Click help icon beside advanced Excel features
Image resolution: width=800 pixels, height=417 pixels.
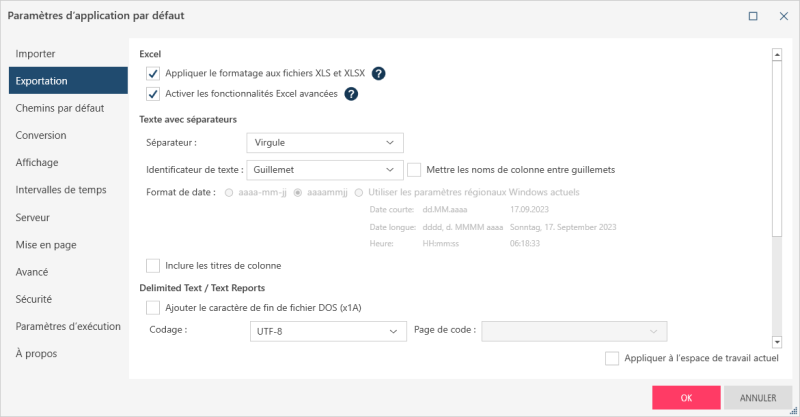(351, 94)
